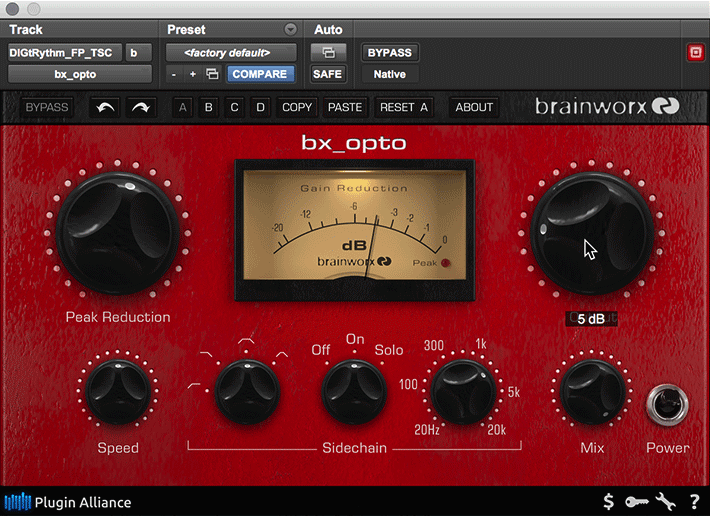
Task: Open the dollar sign store icon
Action: (x=609, y=502)
